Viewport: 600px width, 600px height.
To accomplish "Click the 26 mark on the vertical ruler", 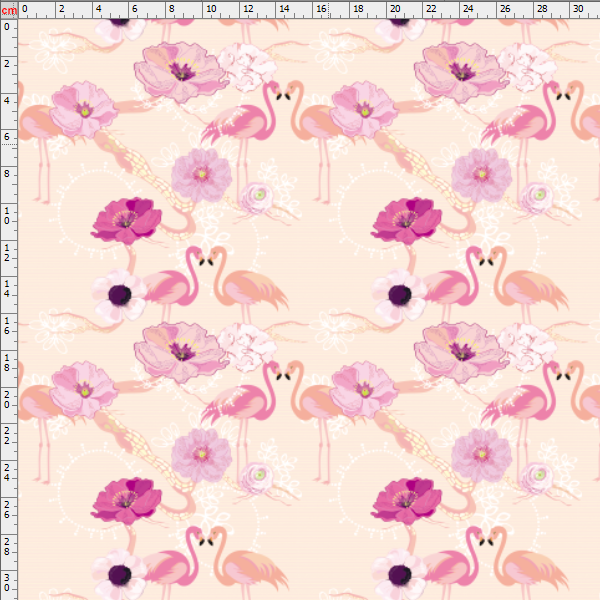I will (7, 510).
